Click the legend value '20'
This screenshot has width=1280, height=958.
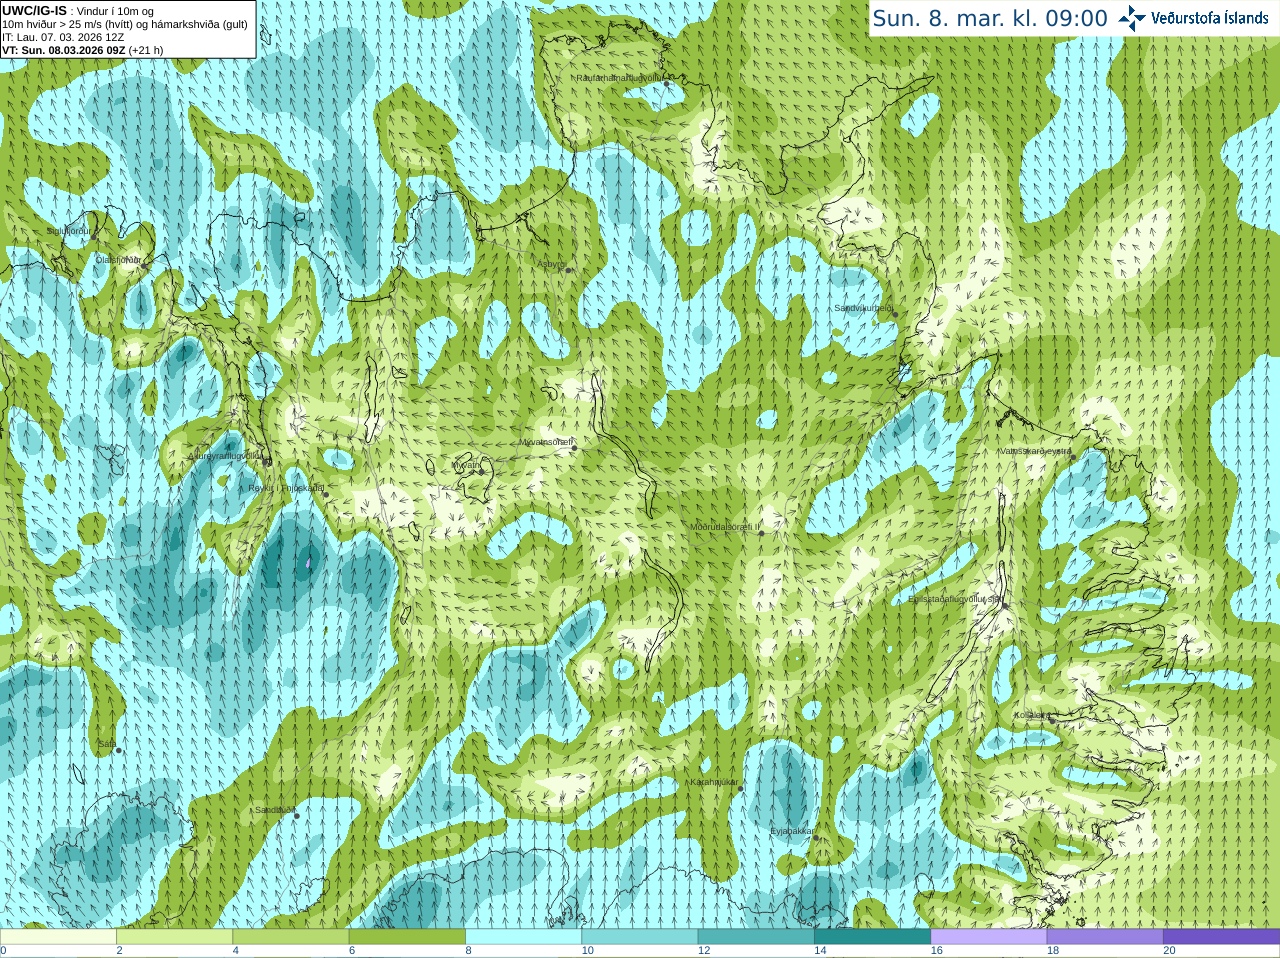(x=1170, y=951)
